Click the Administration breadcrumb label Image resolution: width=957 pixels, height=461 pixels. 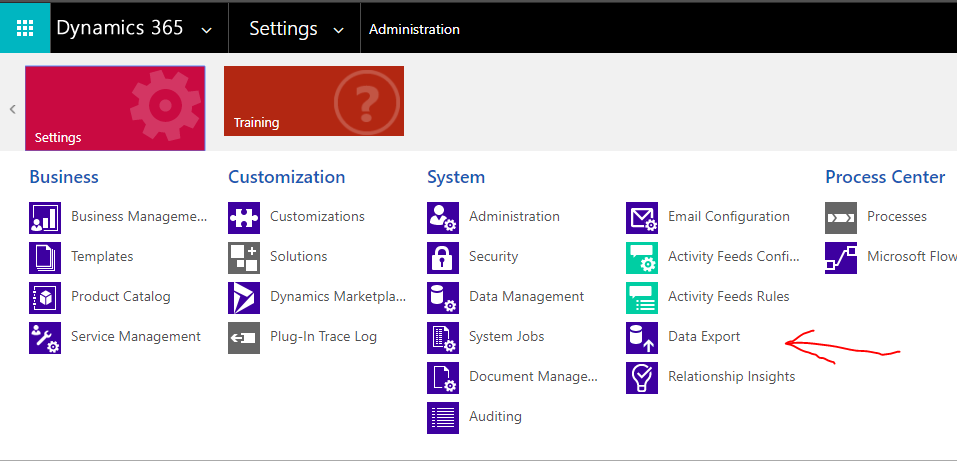point(414,29)
